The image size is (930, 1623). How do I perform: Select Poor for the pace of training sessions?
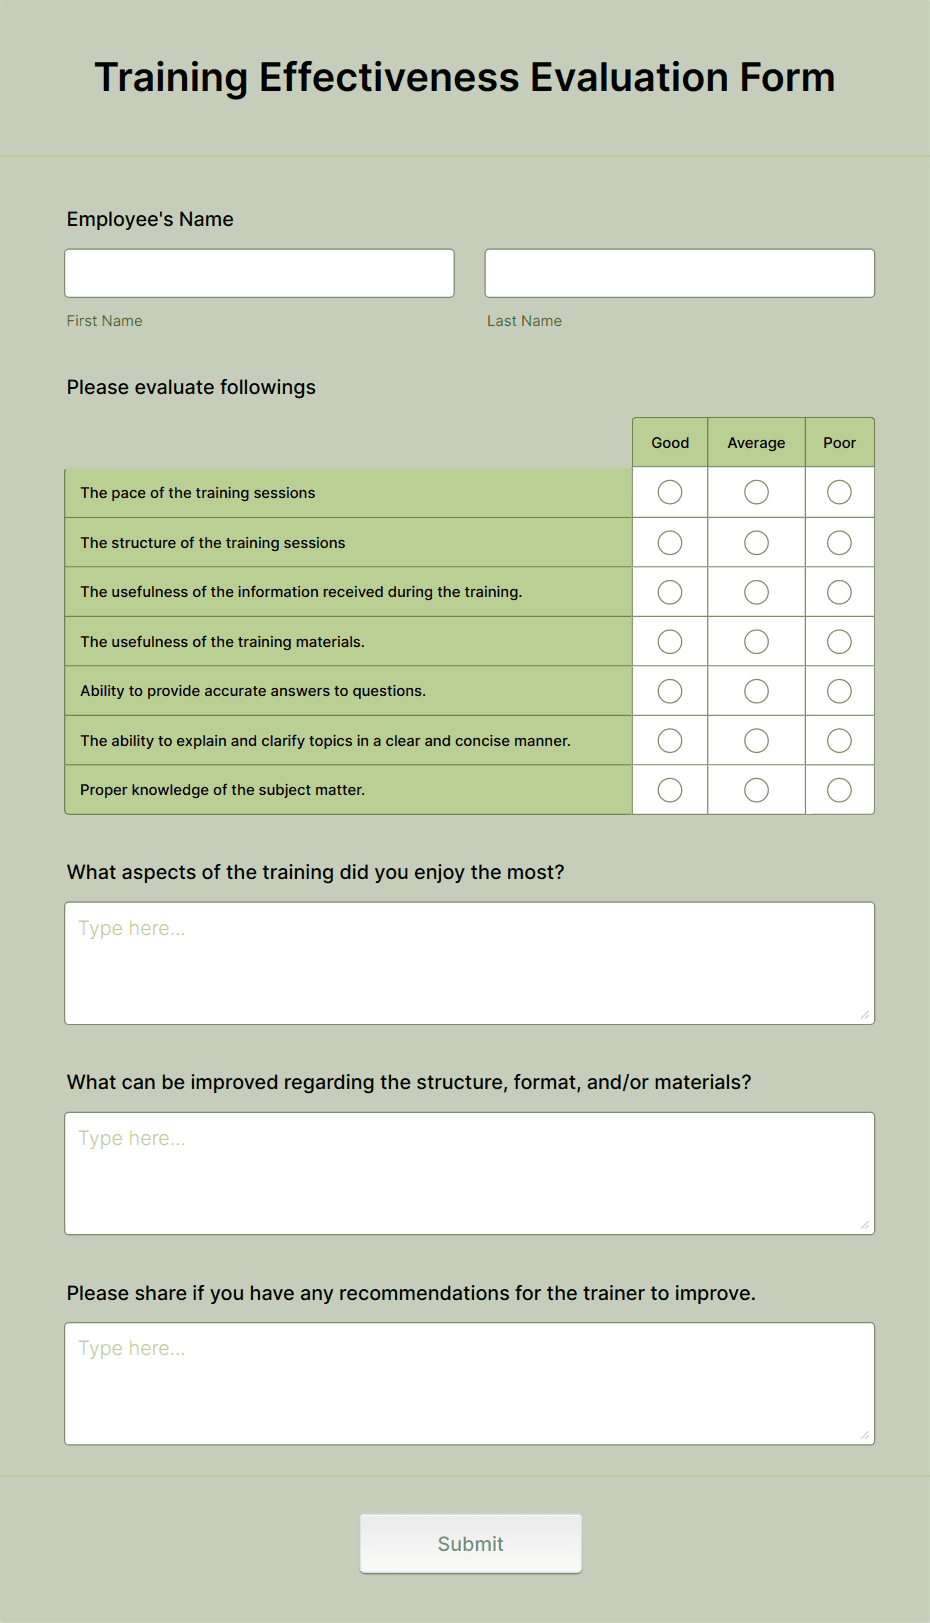[x=839, y=492]
